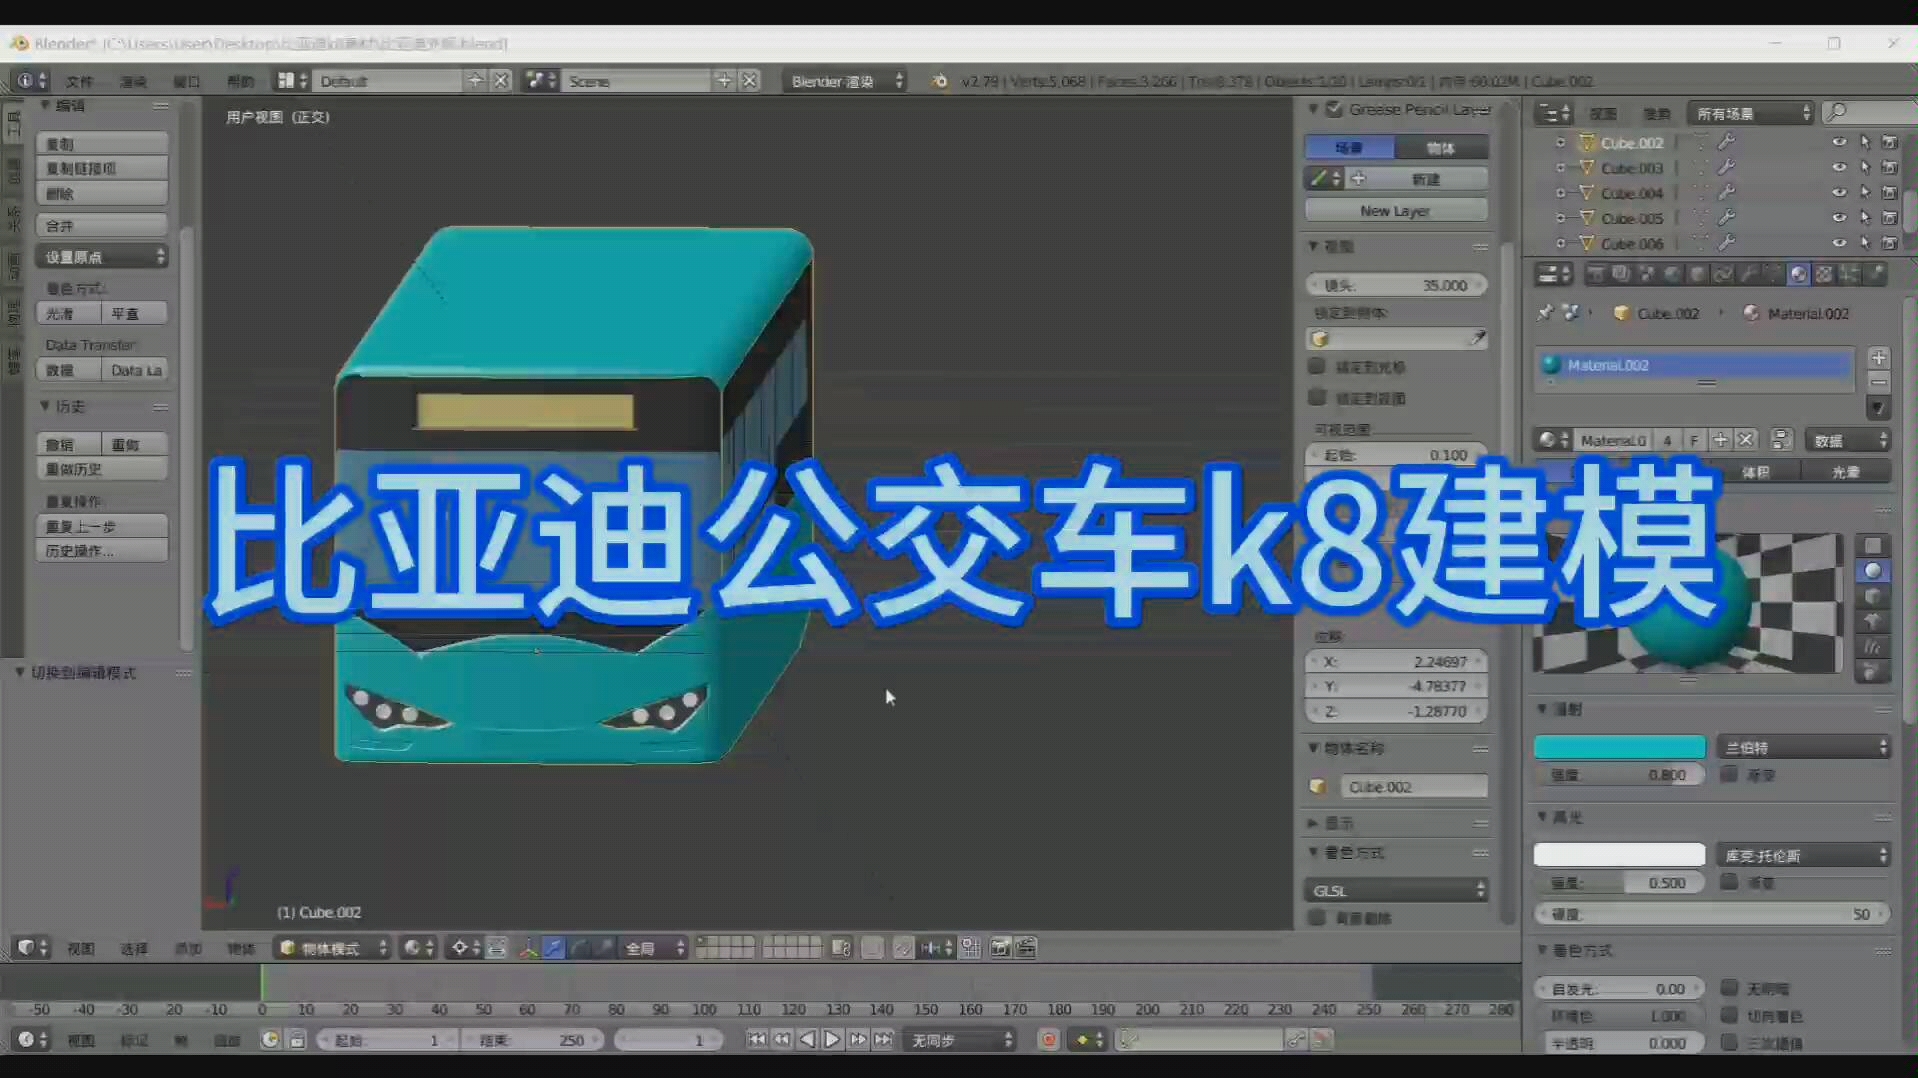Adjust the specular 0.500 intensity slider

(1619, 883)
